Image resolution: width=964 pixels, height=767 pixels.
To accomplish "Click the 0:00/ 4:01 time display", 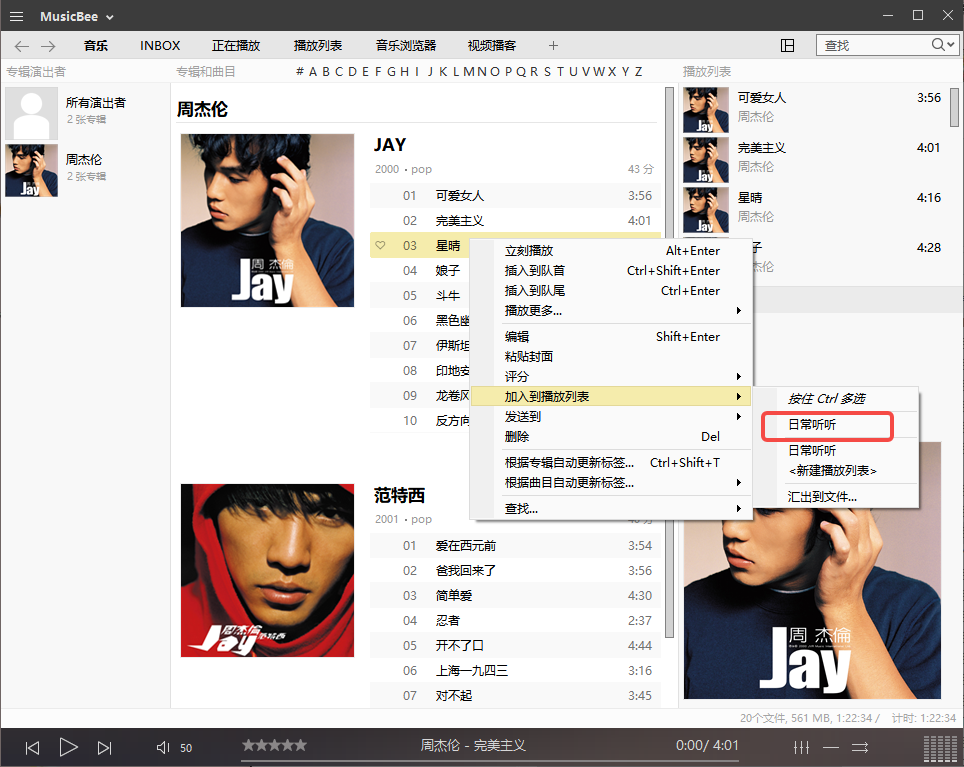I will click(707, 745).
